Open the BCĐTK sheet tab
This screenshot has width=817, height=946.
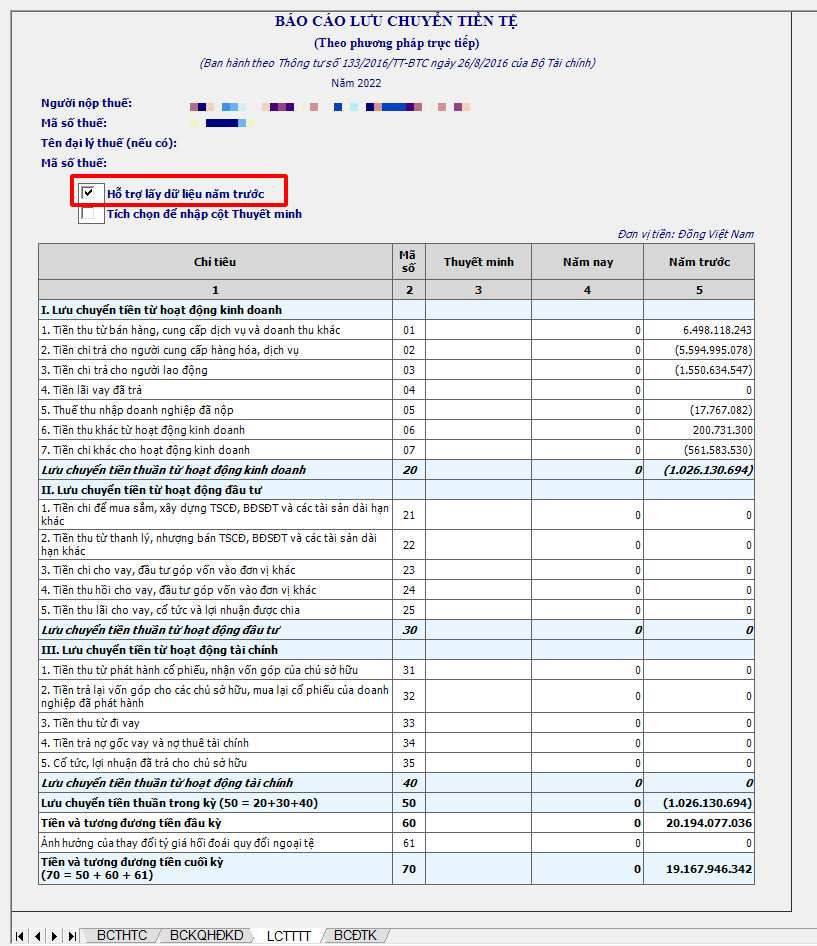point(355,935)
